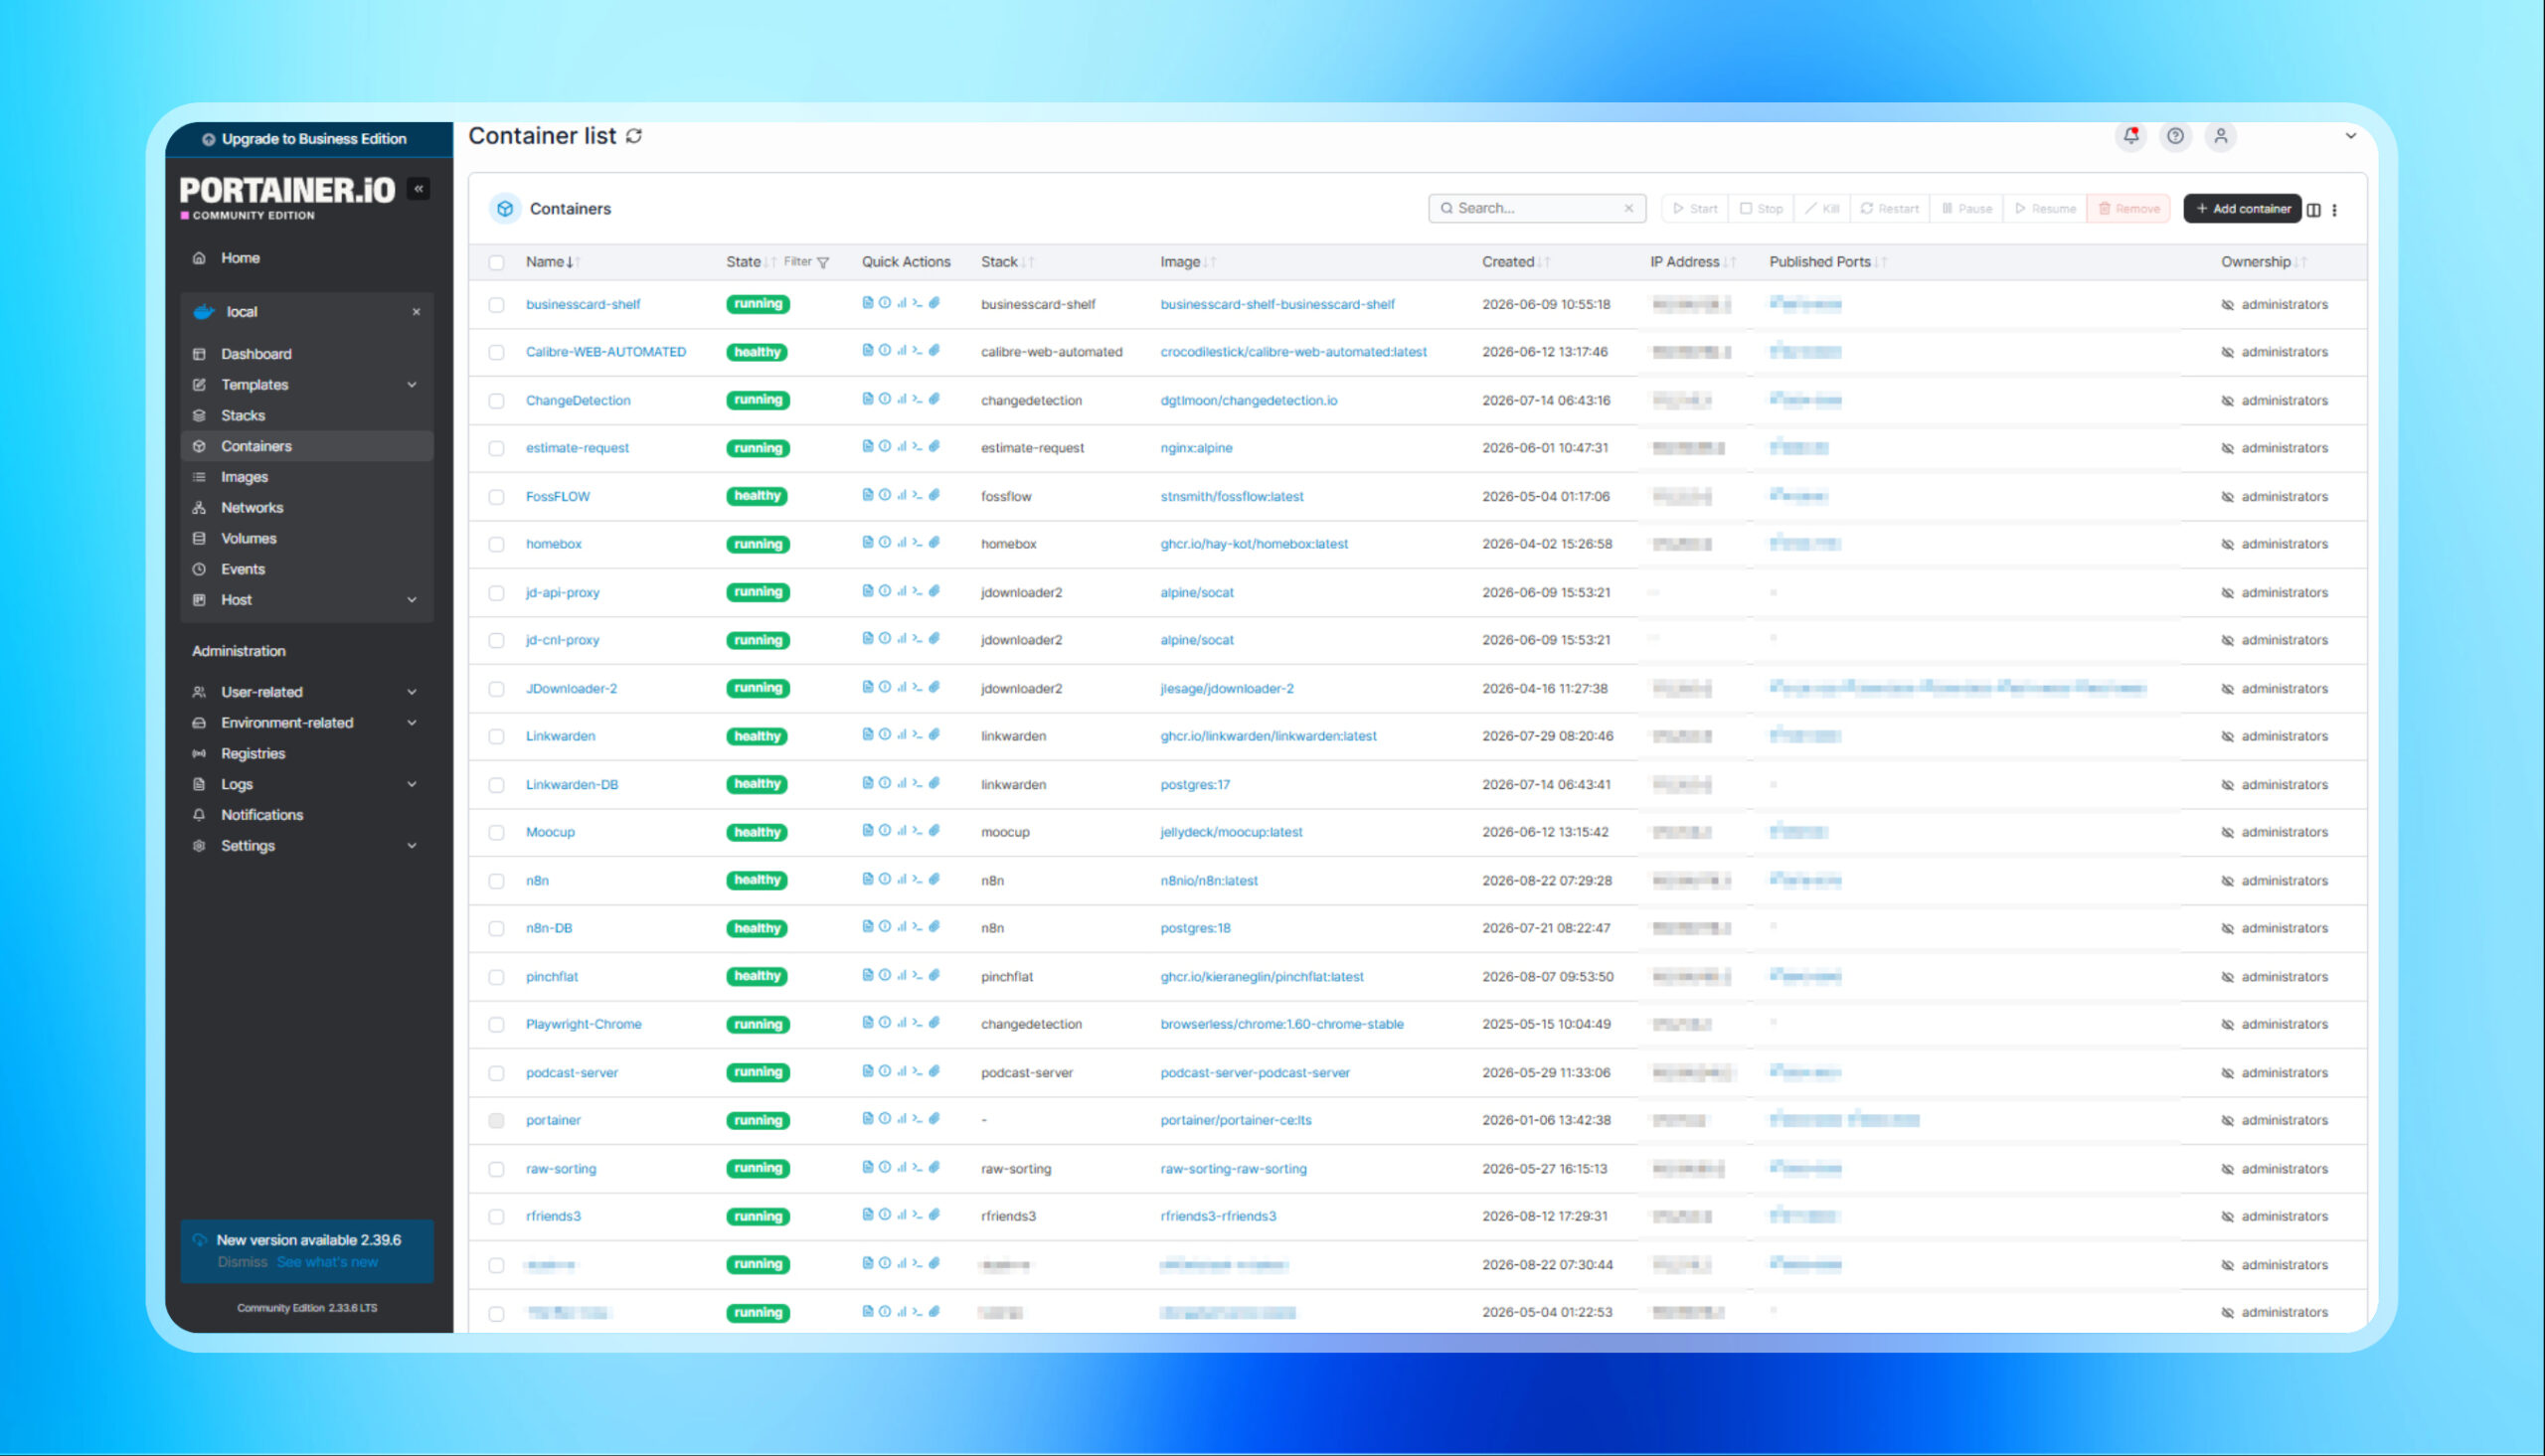This screenshot has width=2545, height=1456.
Task: Check the businesscard-shelf row checkbox
Action: (496, 304)
